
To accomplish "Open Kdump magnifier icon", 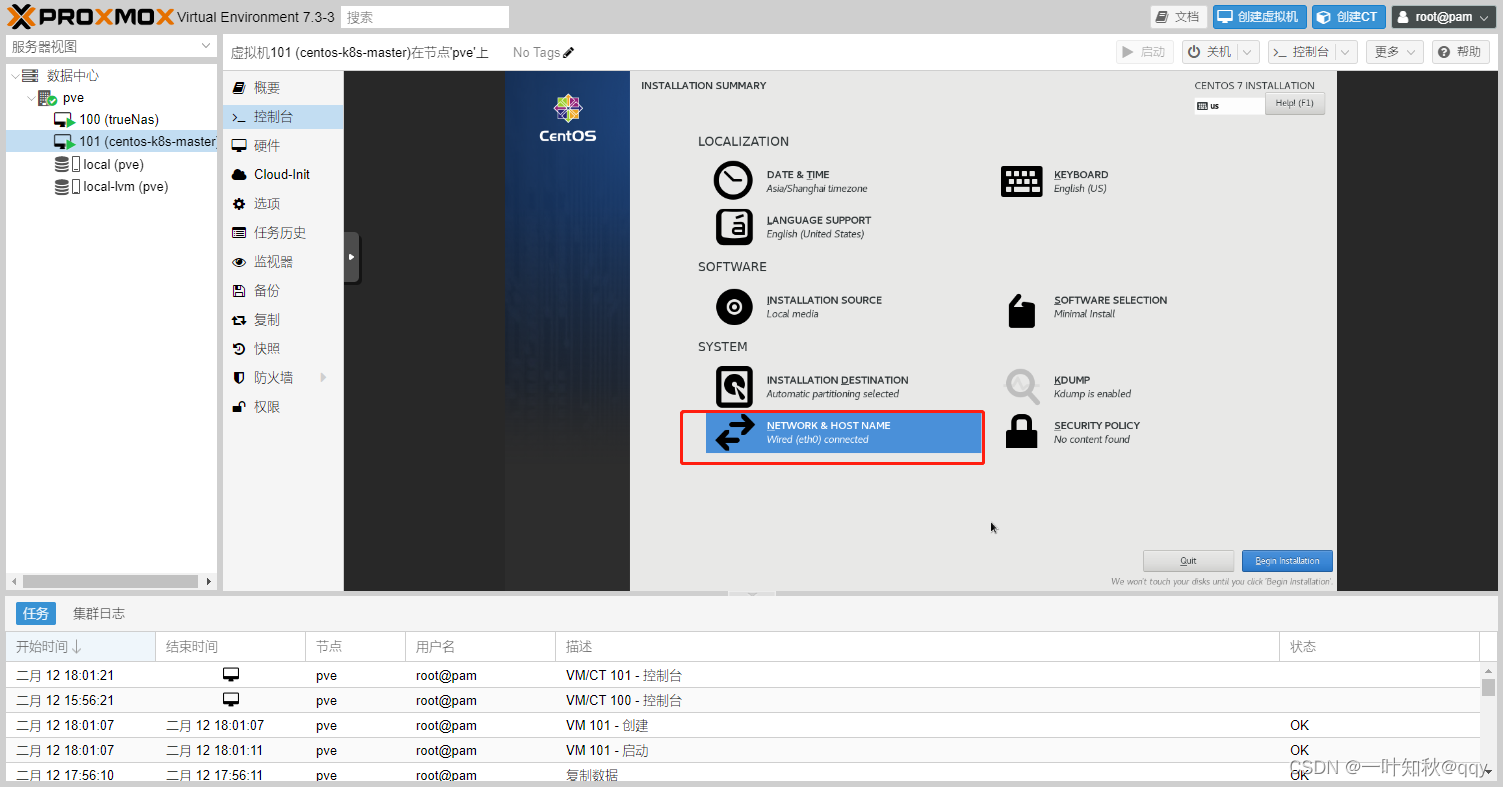I will (x=1022, y=386).
